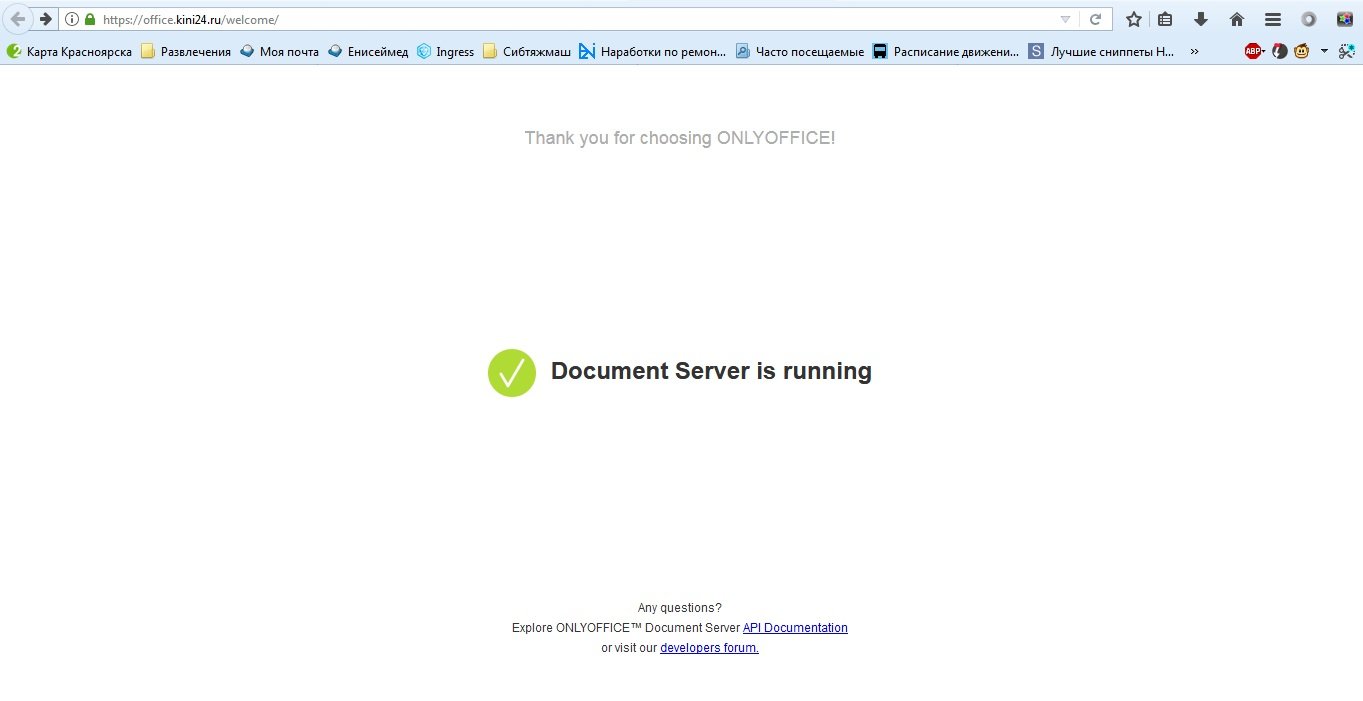Visit the developers forum link
Viewport: 1363px width, 701px height.
point(709,648)
